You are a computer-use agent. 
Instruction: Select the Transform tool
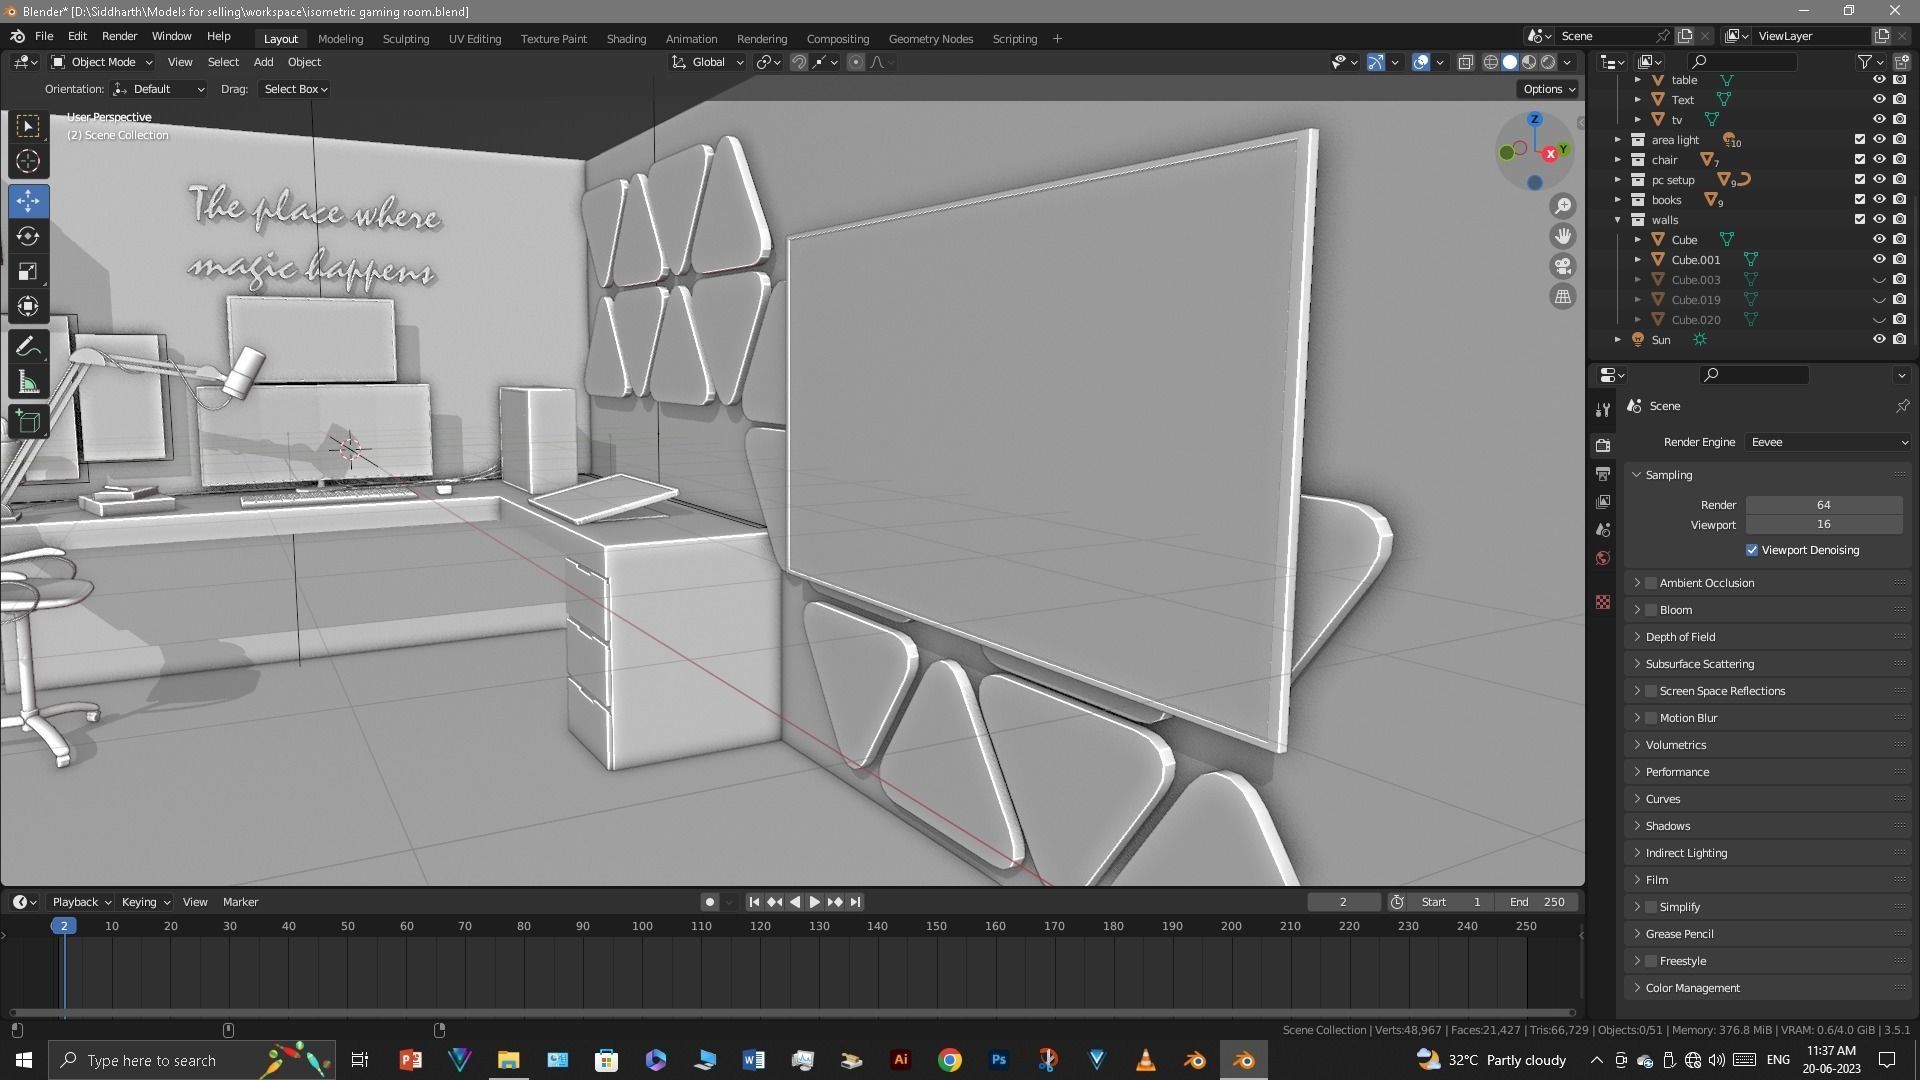(28, 307)
